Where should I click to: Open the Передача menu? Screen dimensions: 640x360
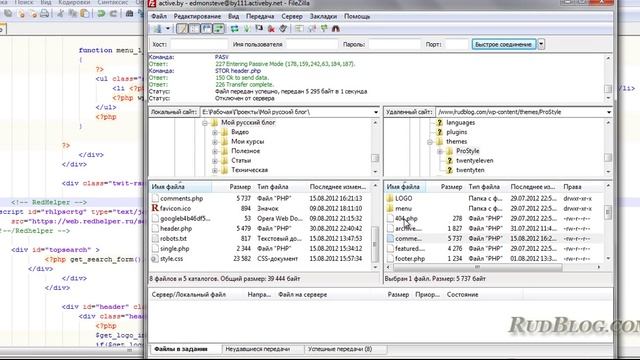(x=260, y=16)
